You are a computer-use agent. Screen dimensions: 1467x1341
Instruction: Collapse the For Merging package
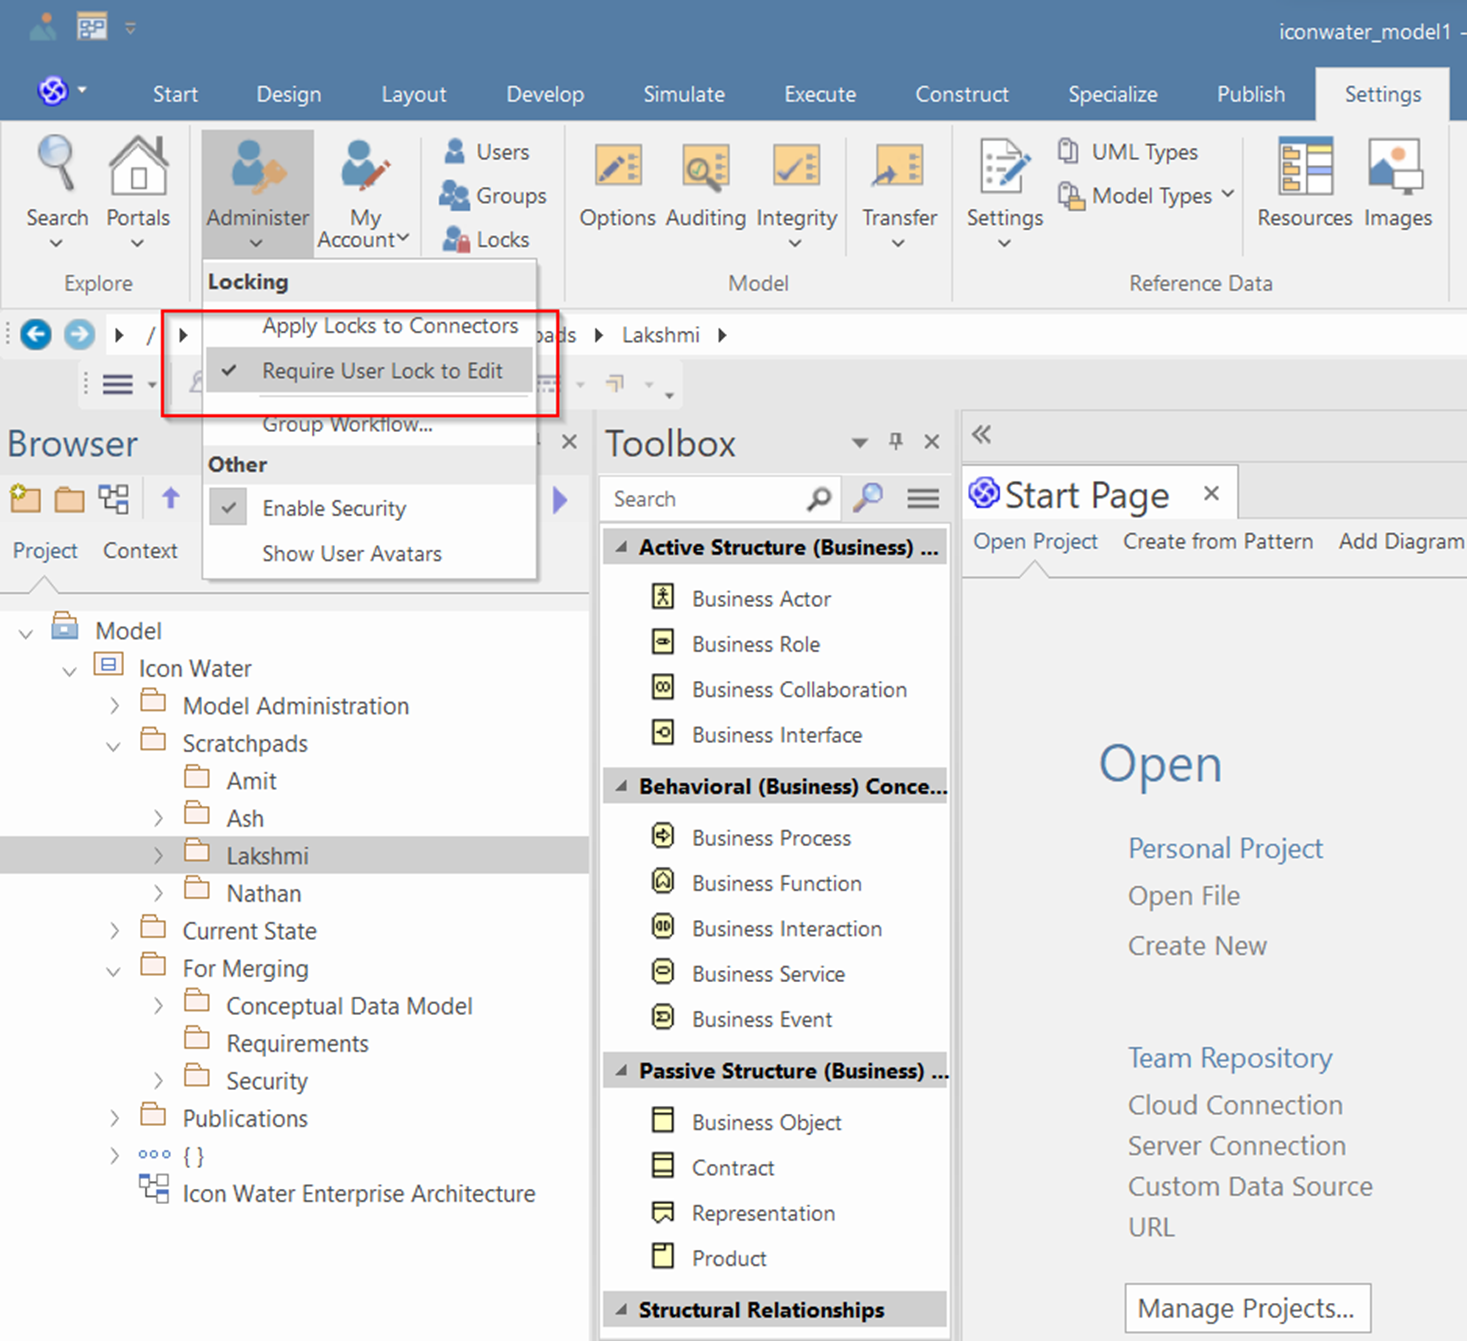[114, 969]
